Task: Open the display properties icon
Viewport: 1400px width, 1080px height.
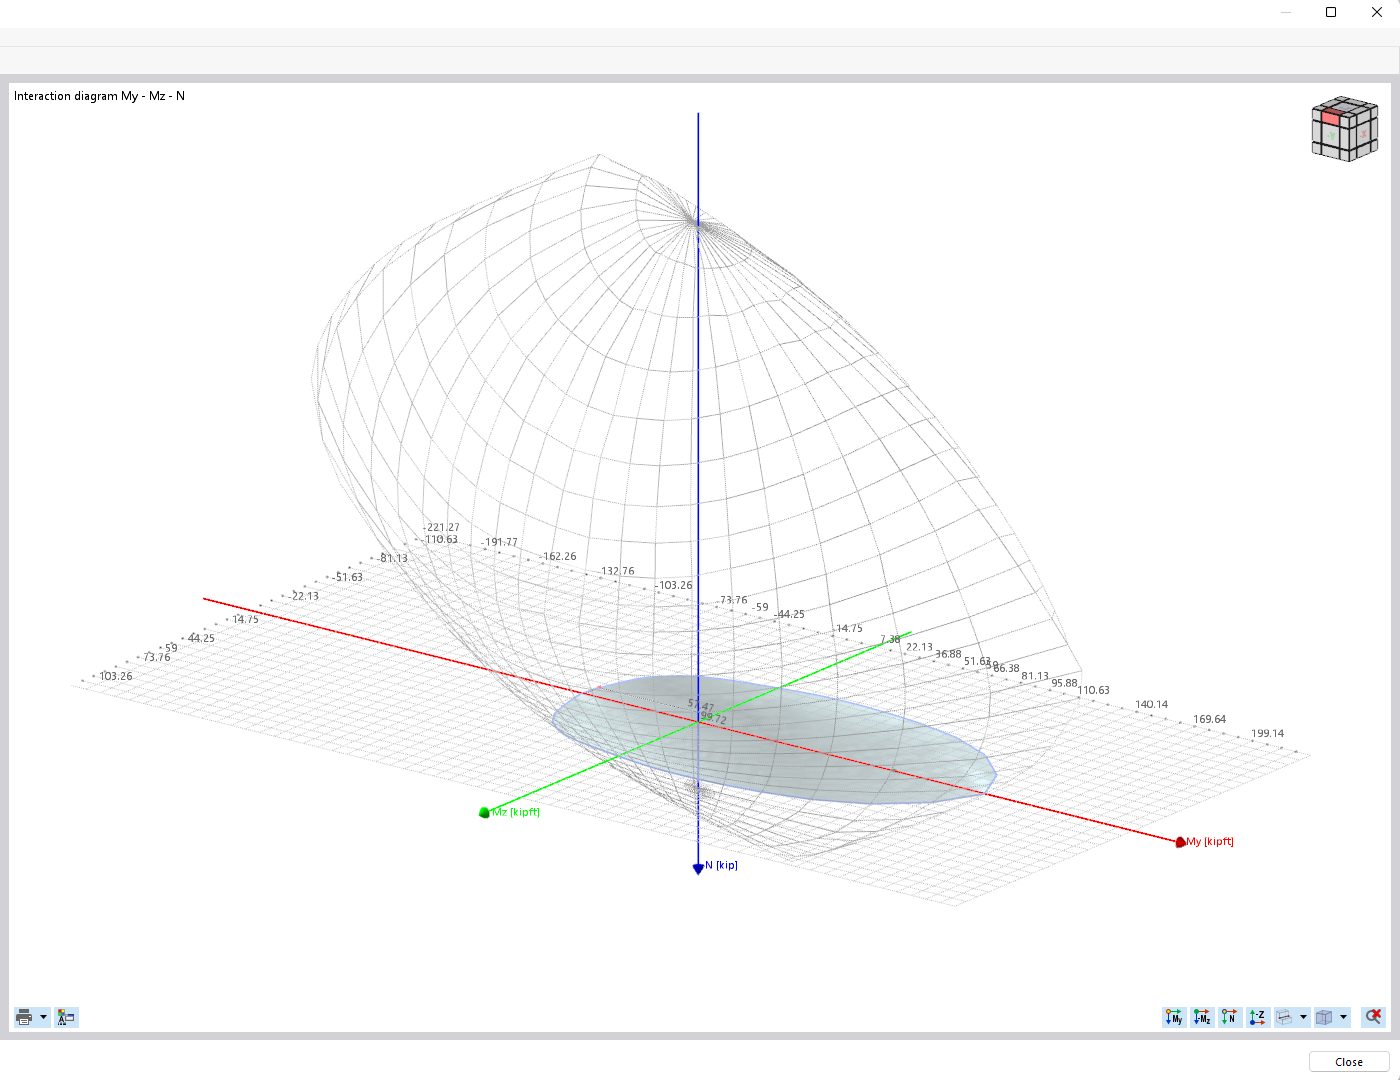Action: (x=66, y=1017)
